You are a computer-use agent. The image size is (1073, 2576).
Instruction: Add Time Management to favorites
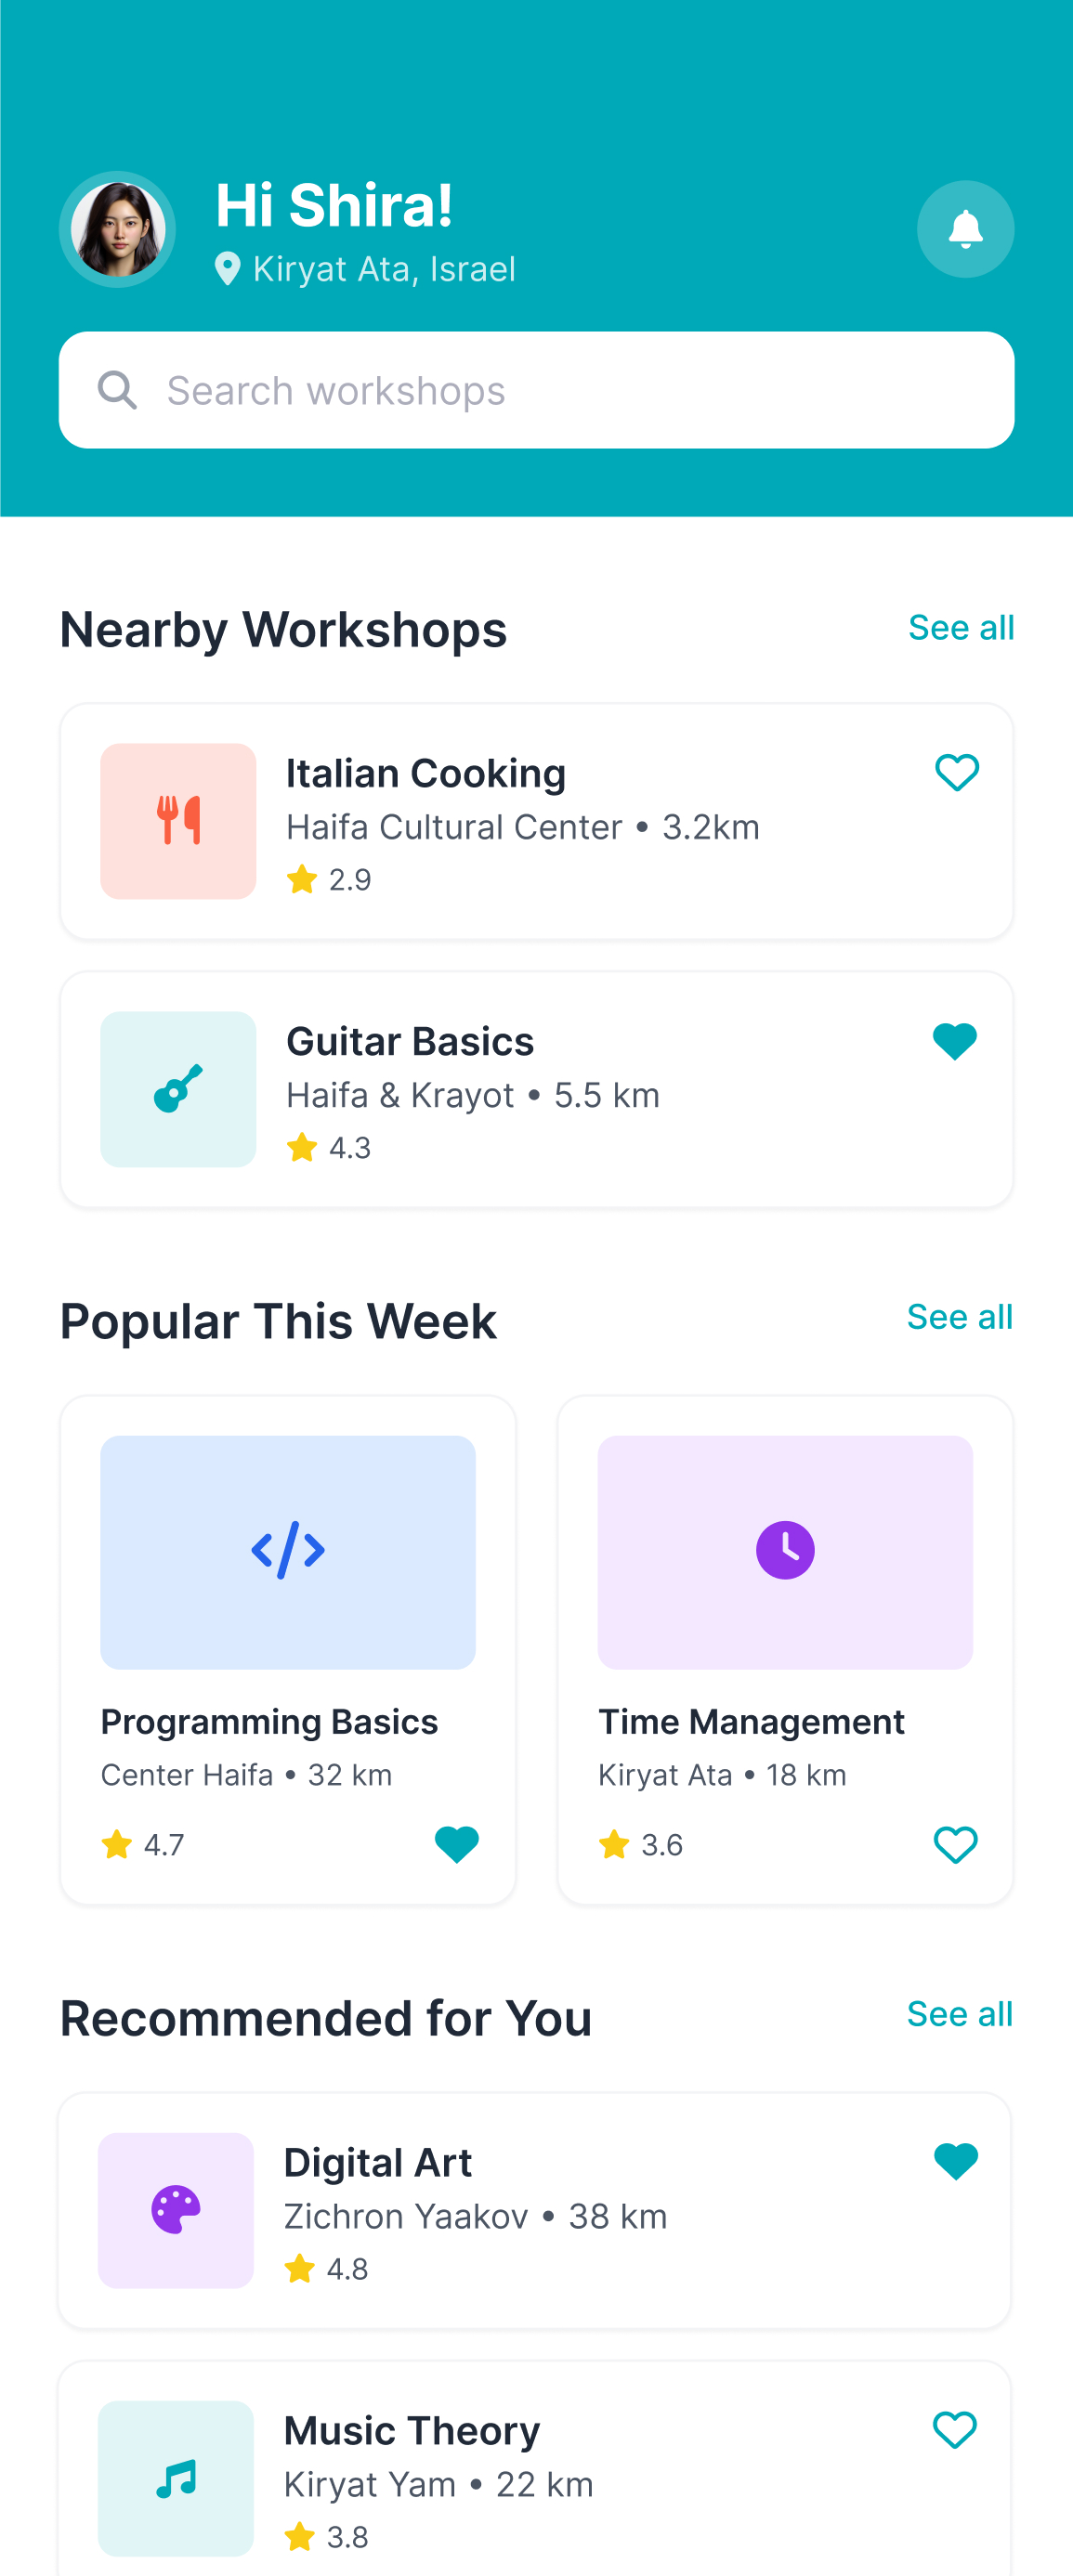coord(955,1845)
